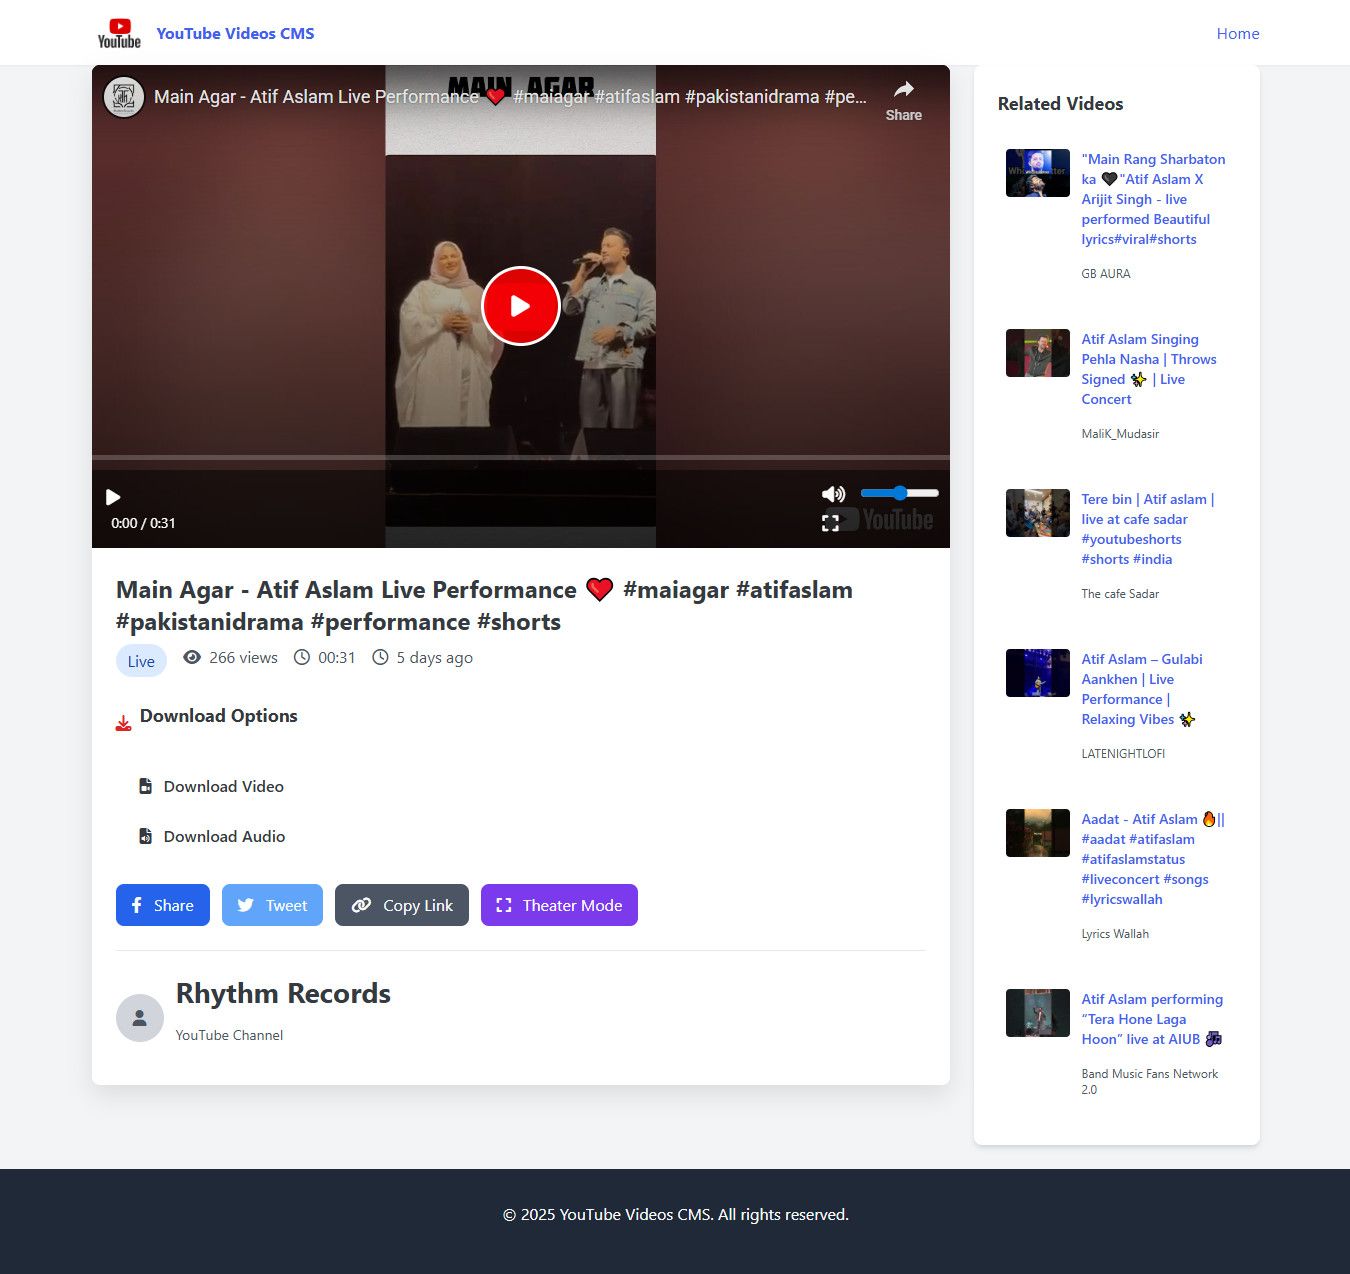The image size is (1350, 1274).
Task: Open the Tere bin cafe sadar video
Action: tap(1148, 529)
